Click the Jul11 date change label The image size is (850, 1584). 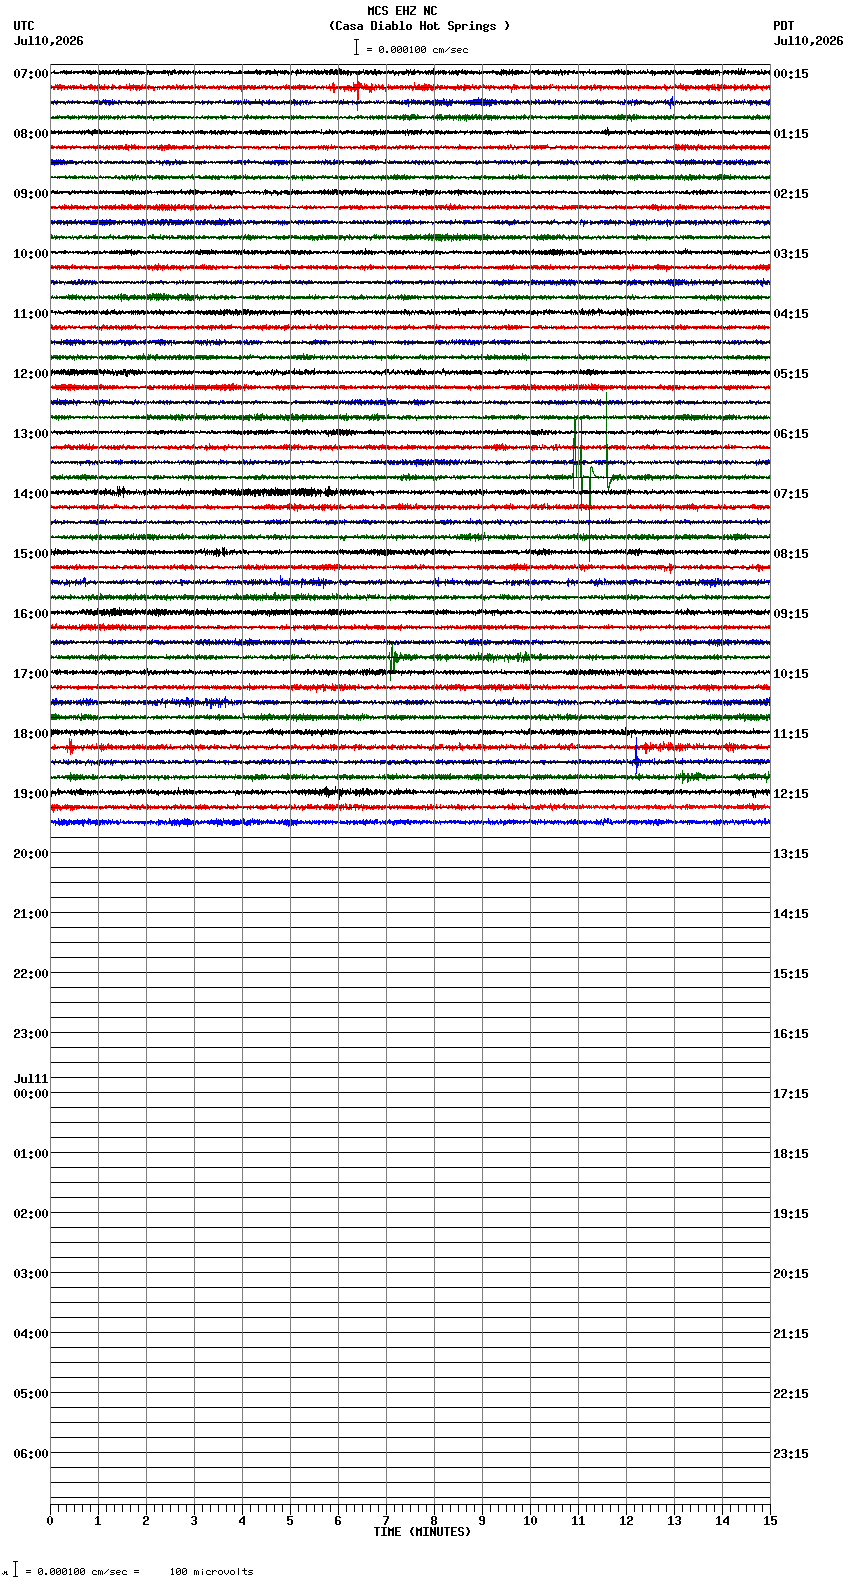(31, 1079)
